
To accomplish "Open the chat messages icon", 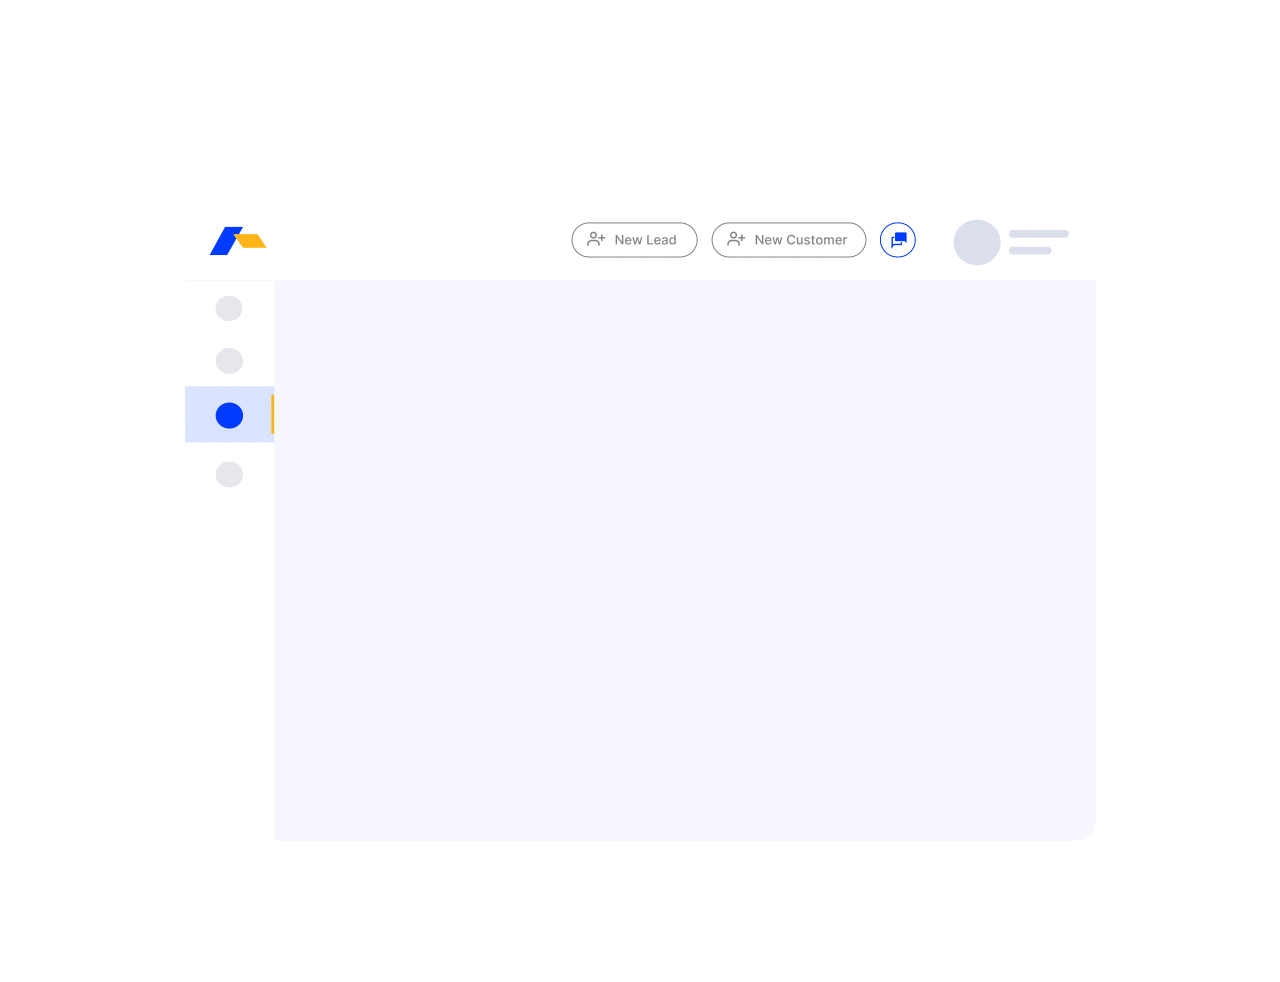I will point(898,240).
